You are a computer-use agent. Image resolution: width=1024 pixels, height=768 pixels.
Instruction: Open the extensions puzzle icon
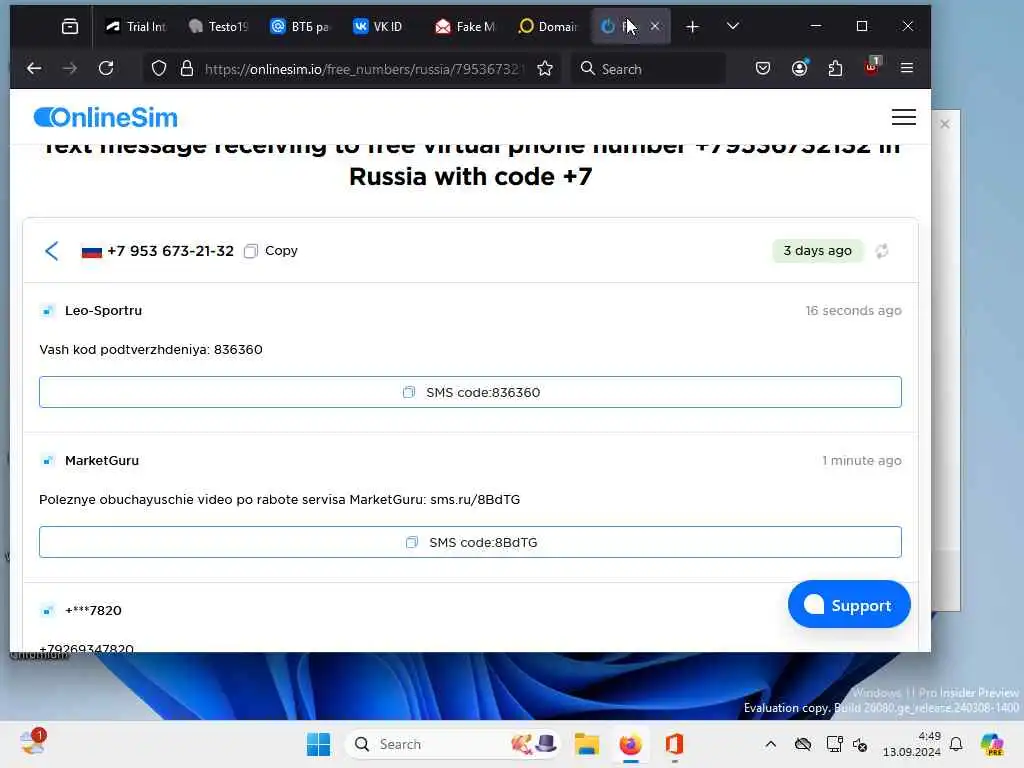click(835, 68)
